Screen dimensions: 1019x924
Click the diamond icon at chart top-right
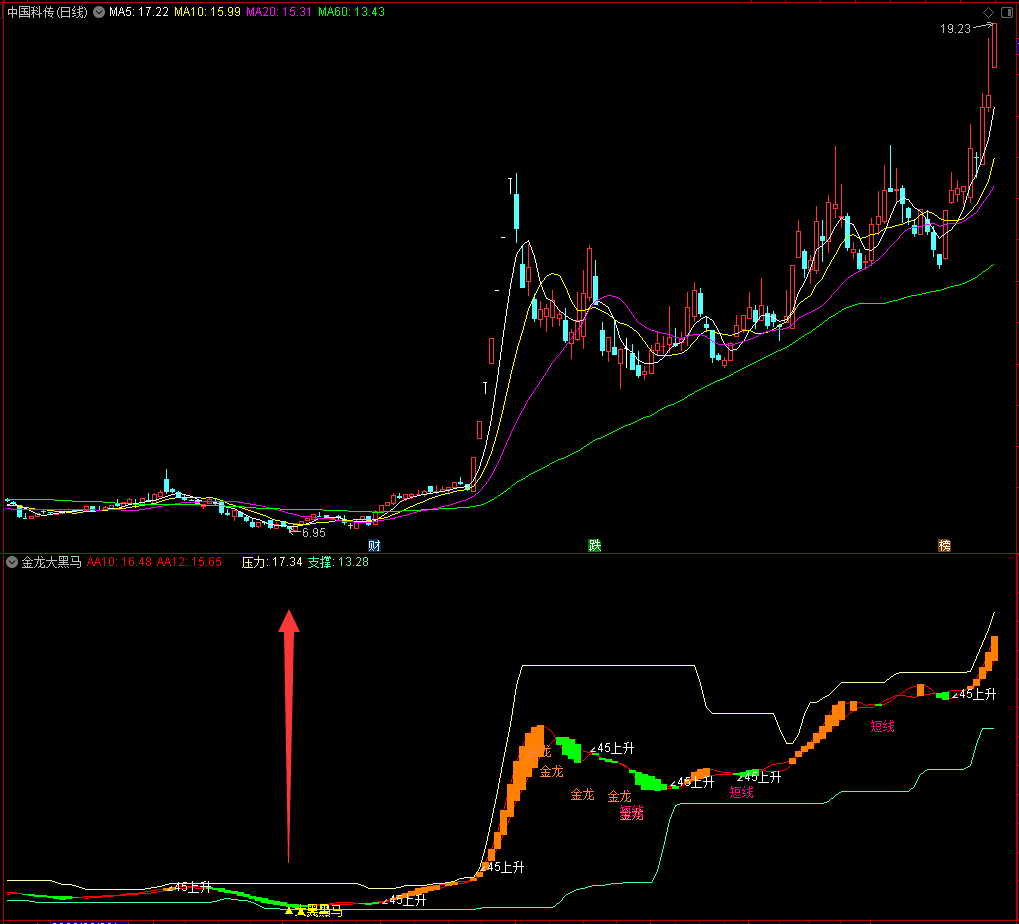[988, 12]
